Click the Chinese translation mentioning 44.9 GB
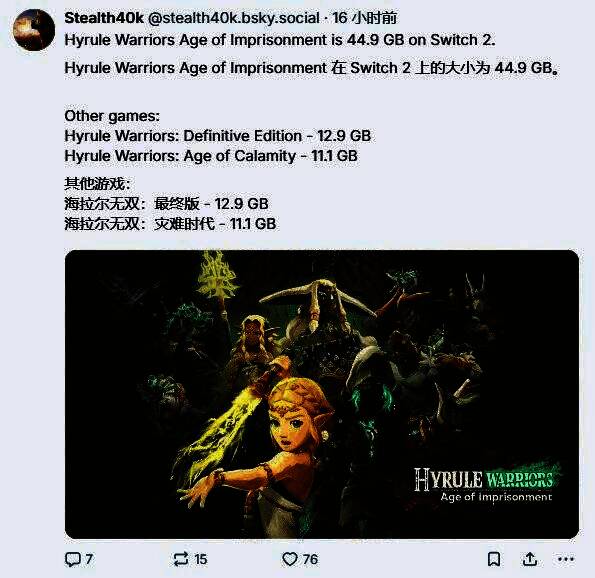Image resolution: width=595 pixels, height=578 pixels. click(x=312, y=68)
